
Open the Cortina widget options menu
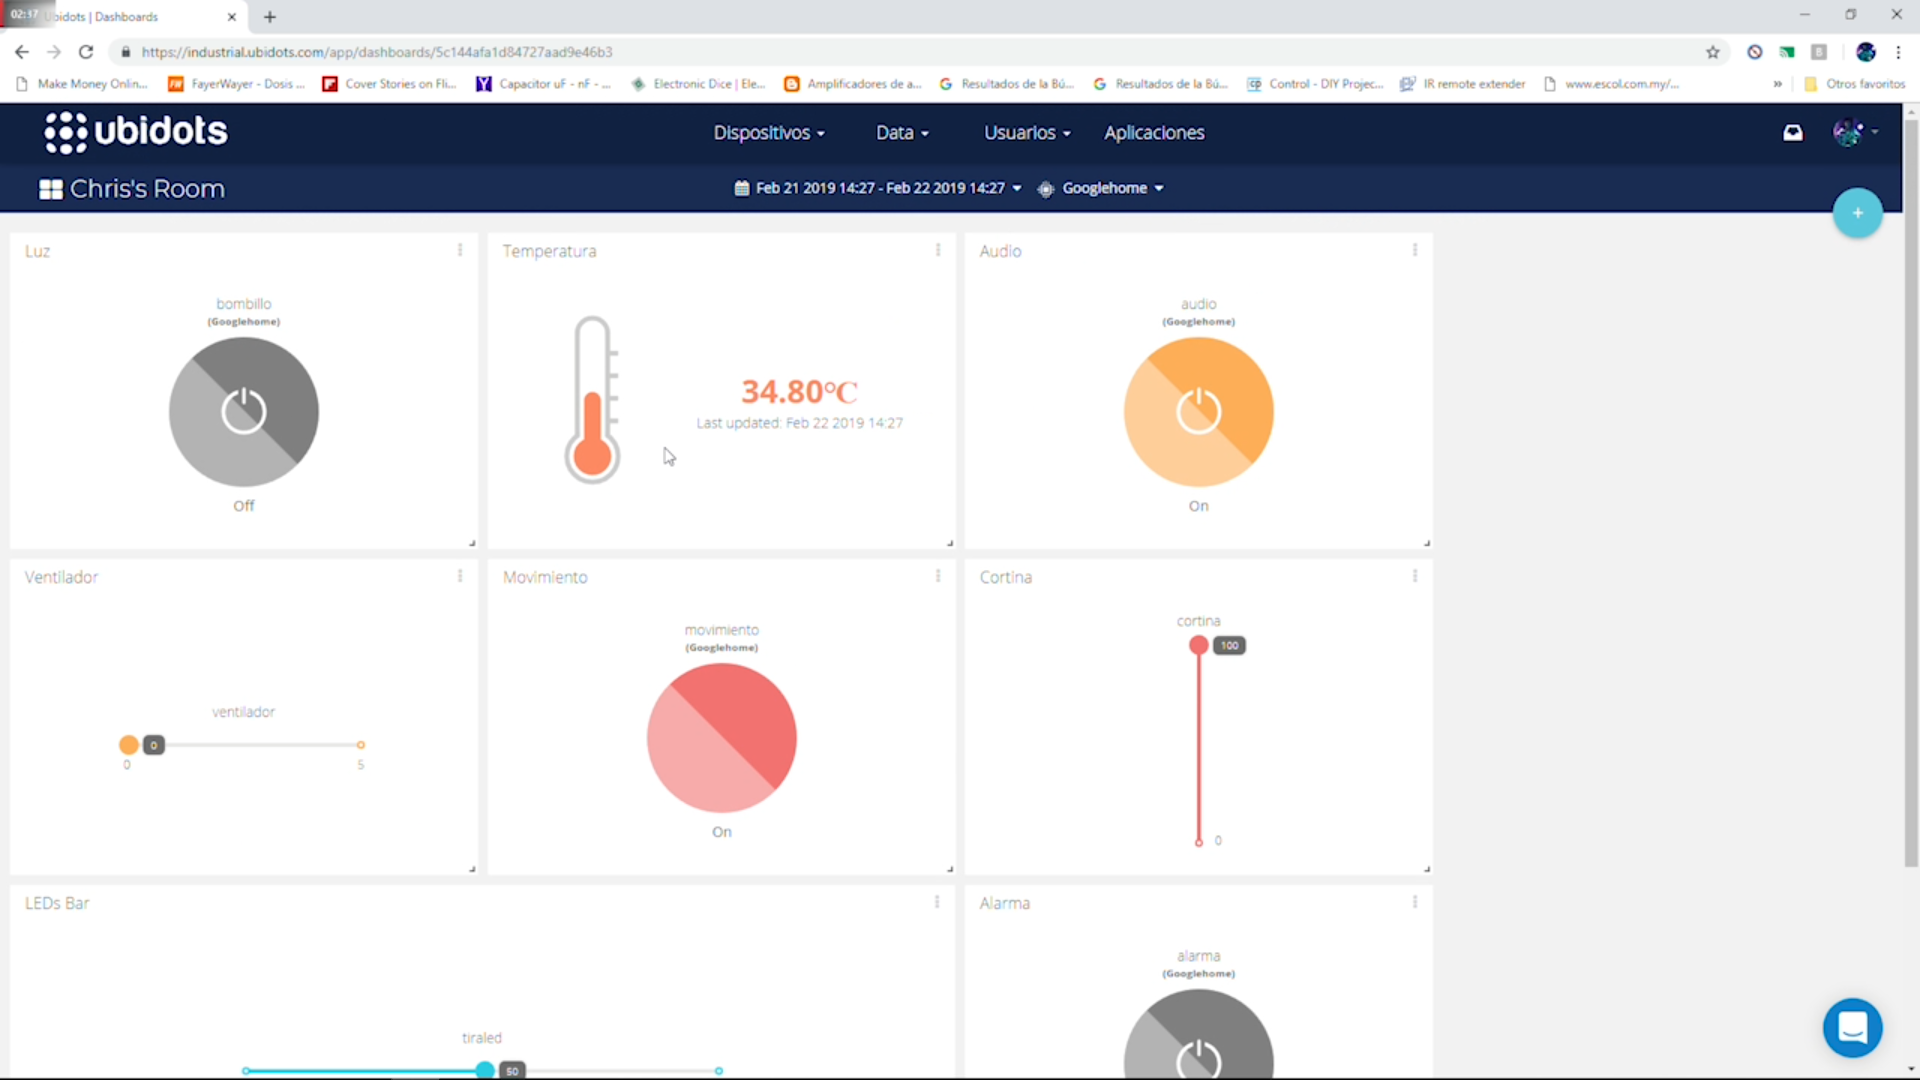click(1415, 576)
